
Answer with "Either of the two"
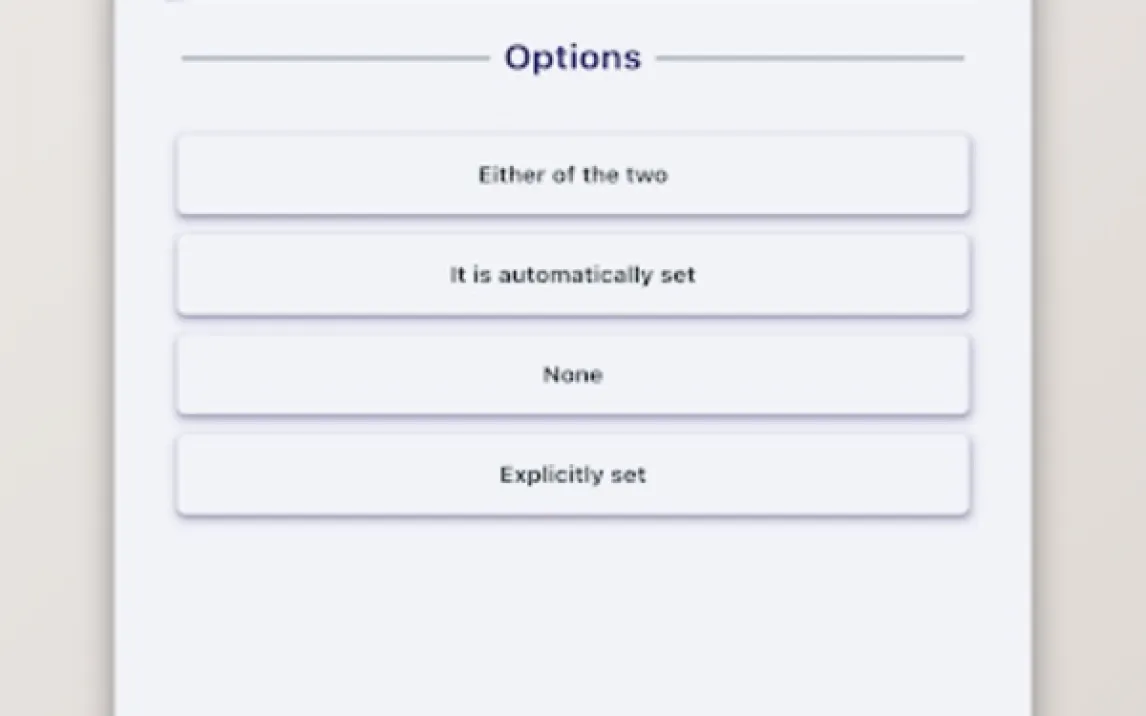[x=572, y=175]
